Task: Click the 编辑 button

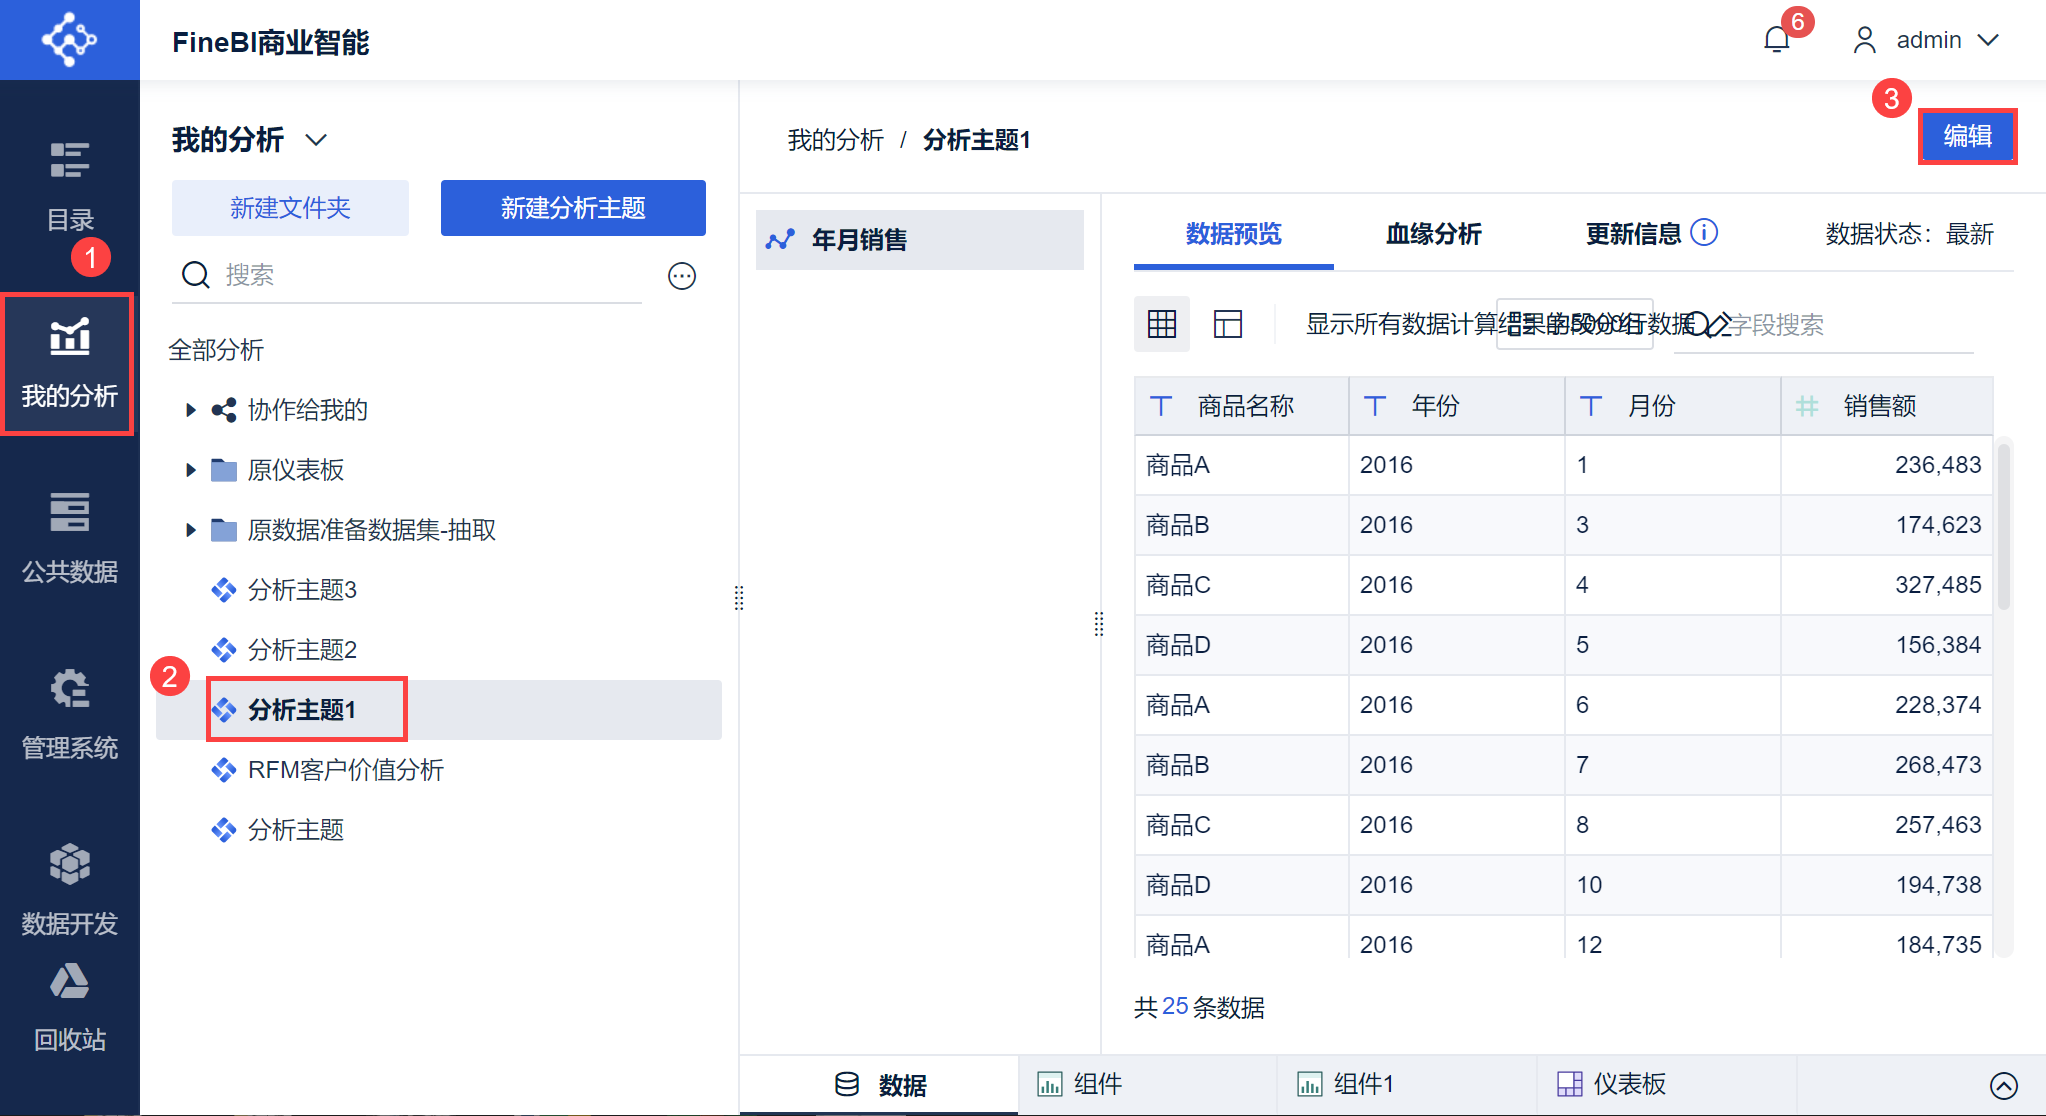Action: coord(1966,136)
